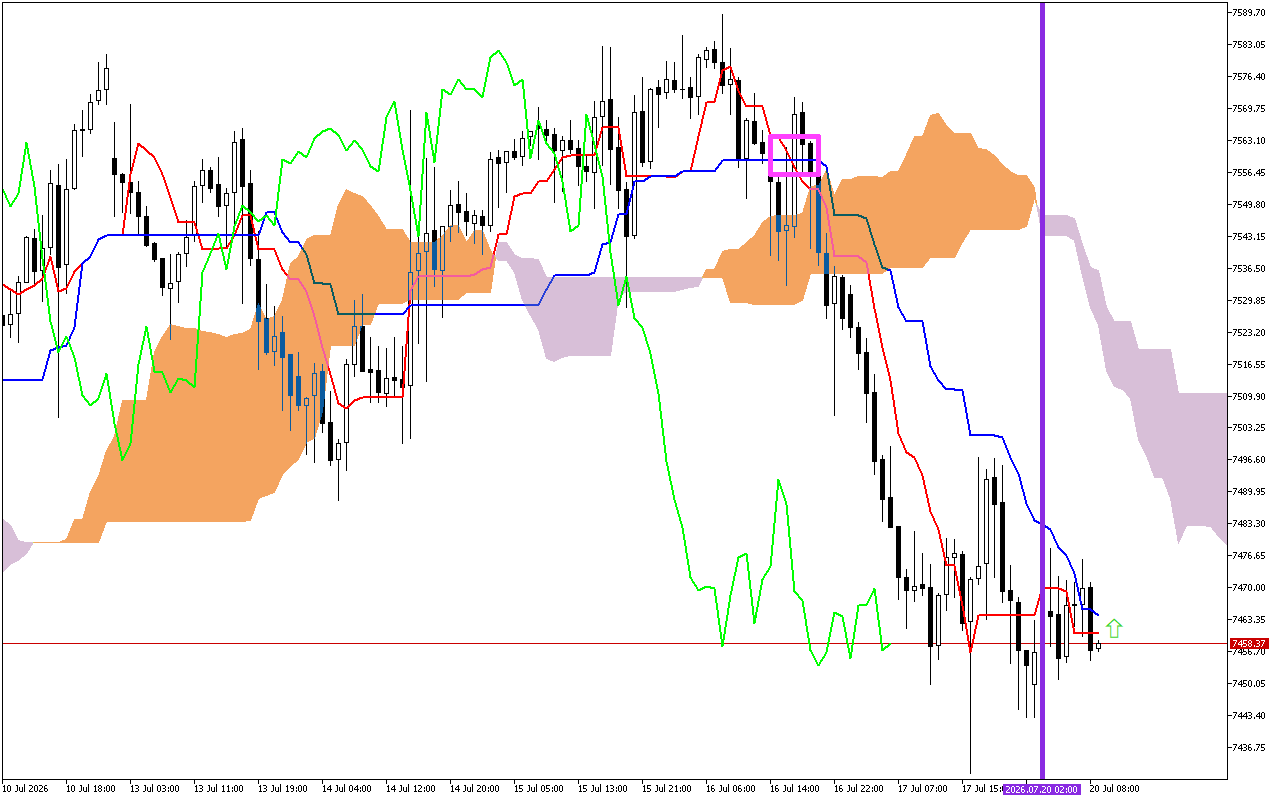Click the 7549.80 price scale label
The width and height of the screenshot is (1280, 800).
click(x=1250, y=205)
